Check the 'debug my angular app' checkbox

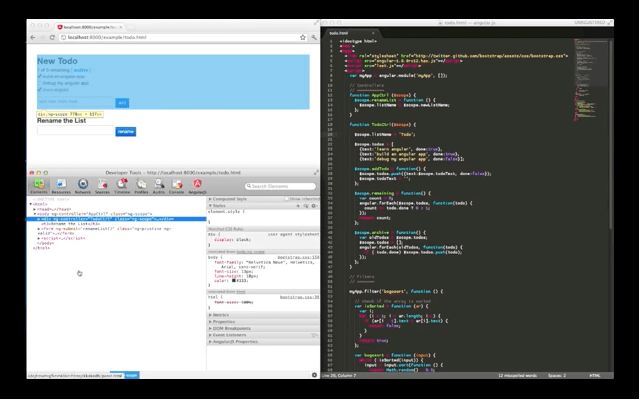click(x=40, y=83)
